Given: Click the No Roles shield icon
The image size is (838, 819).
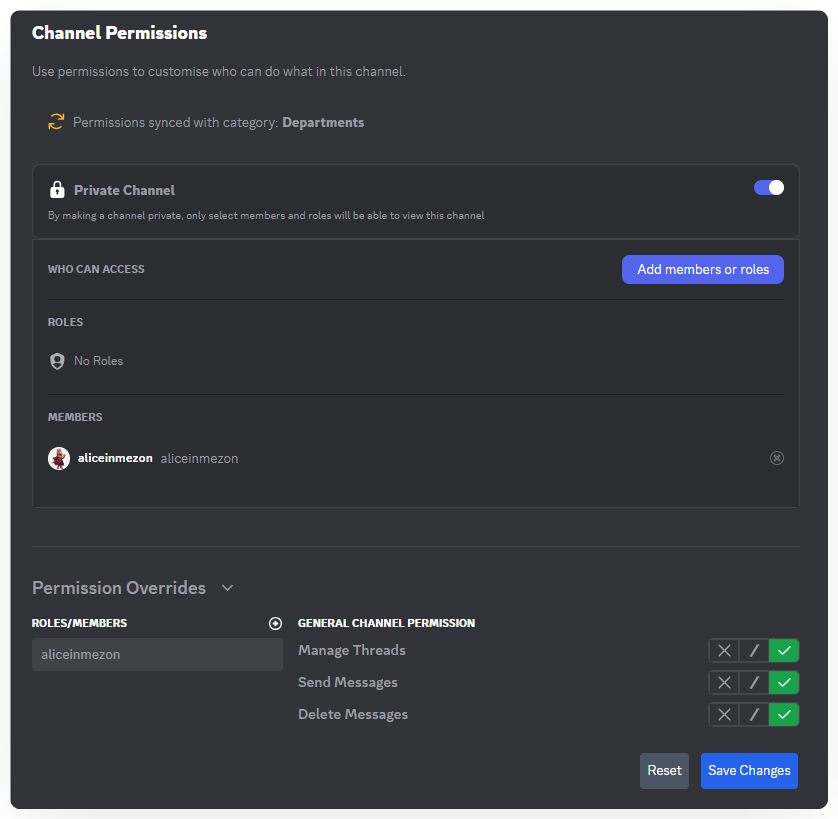Looking at the screenshot, I should pos(57,361).
